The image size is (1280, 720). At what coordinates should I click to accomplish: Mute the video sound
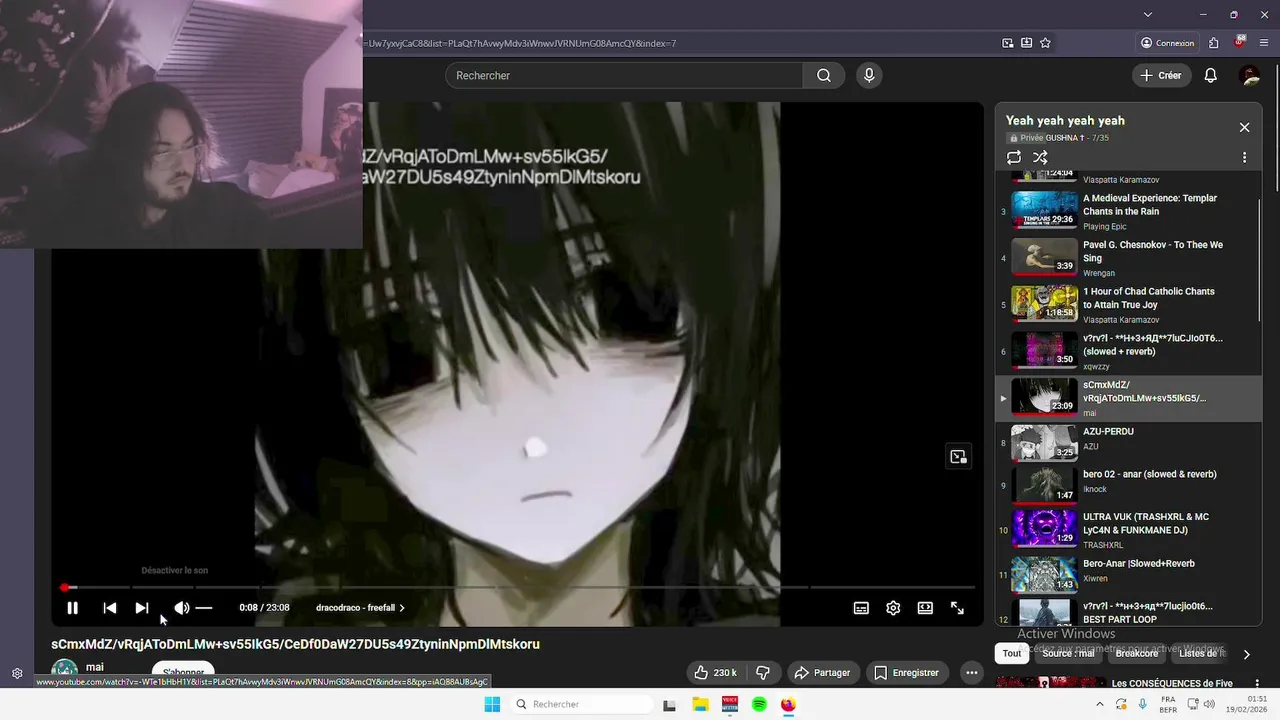pos(181,608)
